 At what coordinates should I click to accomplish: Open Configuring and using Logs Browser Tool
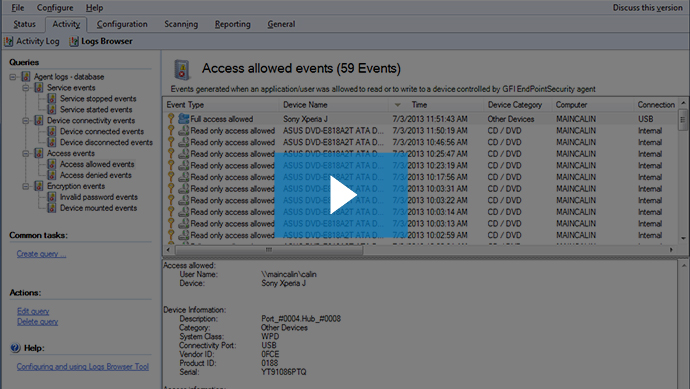coord(83,367)
